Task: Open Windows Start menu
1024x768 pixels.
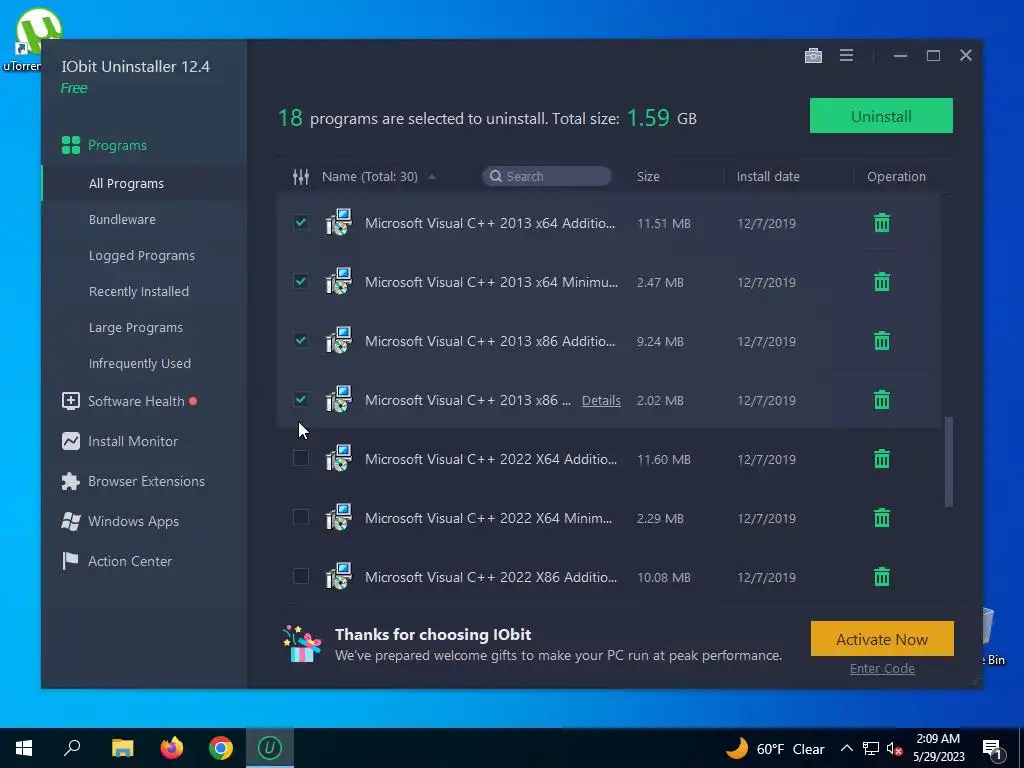Action: click(24, 748)
